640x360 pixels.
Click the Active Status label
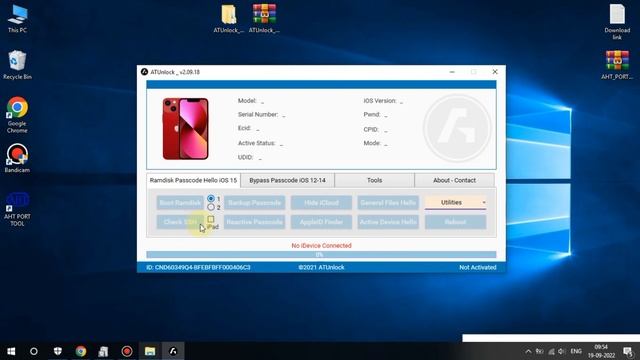click(x=256, y=143)
